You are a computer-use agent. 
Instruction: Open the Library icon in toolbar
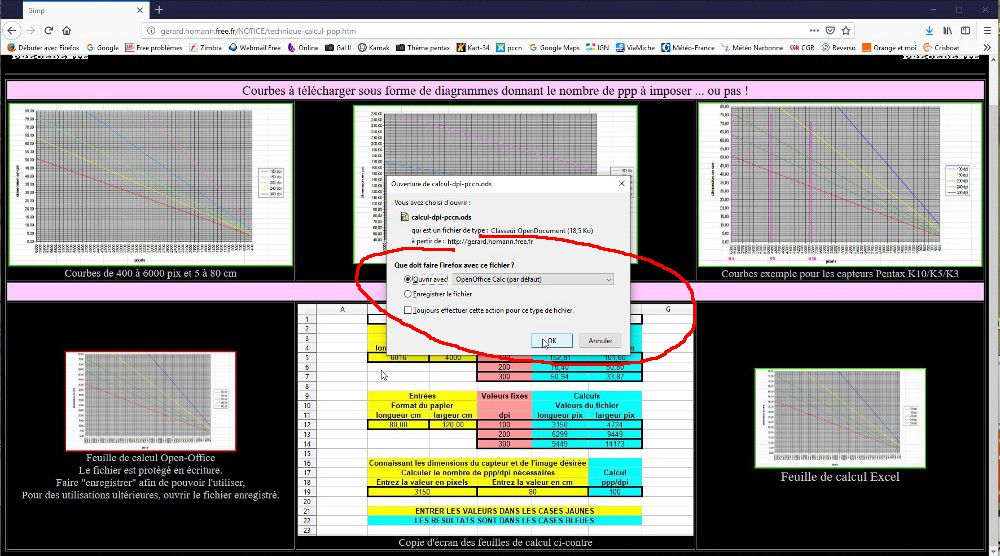[948, 31]
